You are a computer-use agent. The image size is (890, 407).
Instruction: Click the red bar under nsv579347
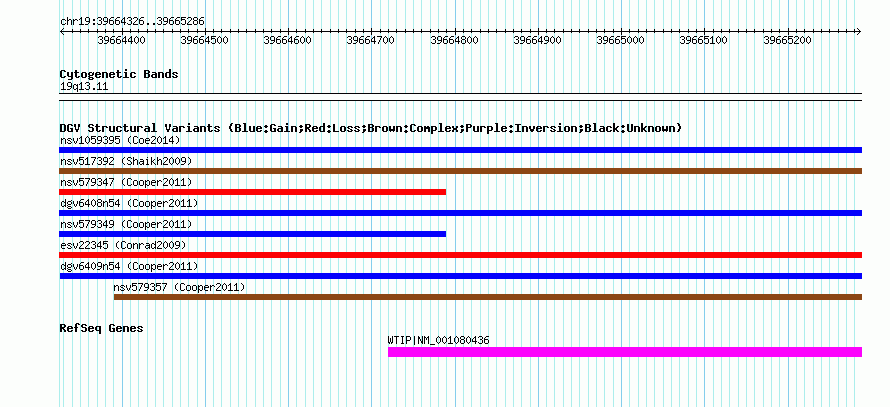click(x=253, y=192)
